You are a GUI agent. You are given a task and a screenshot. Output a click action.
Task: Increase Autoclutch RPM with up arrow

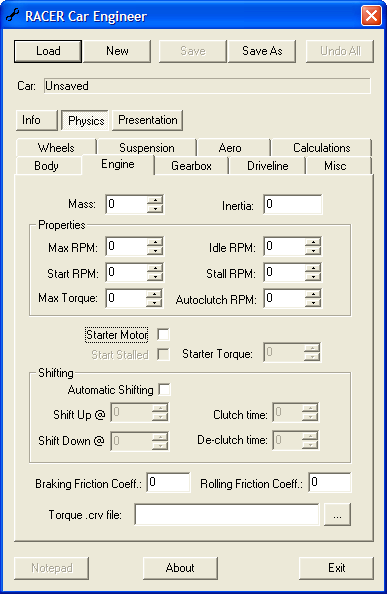tap(313, 294)
